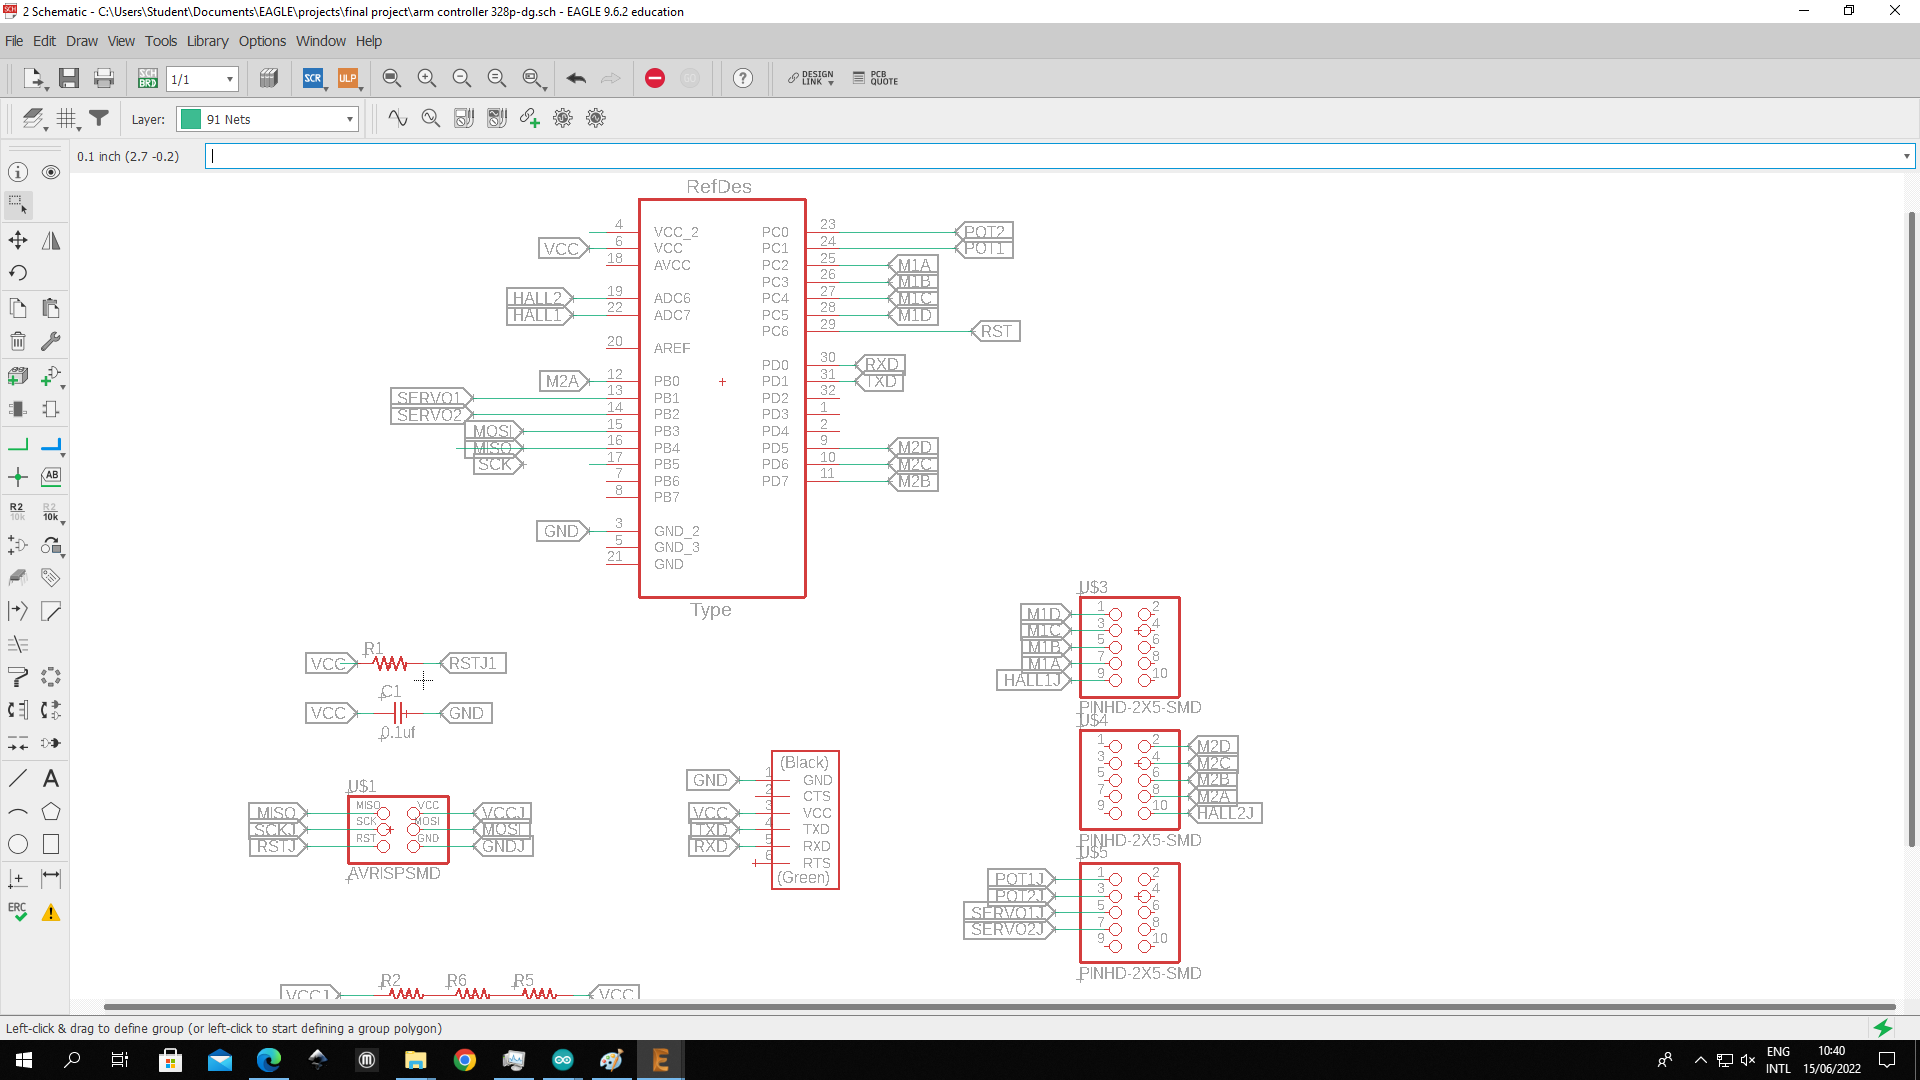
Task: Select the Polygon tool
Action: [x=51, y=811]
